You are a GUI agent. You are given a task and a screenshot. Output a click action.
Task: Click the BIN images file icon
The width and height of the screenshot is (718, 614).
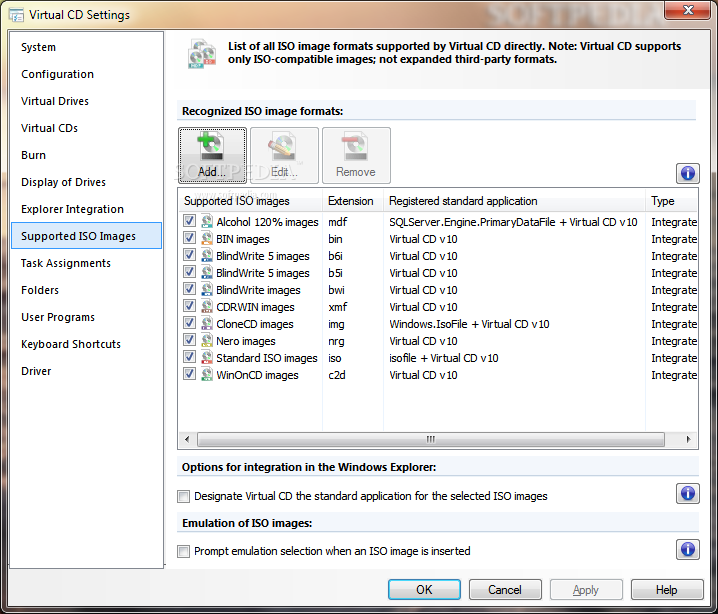tap(207, 239)
